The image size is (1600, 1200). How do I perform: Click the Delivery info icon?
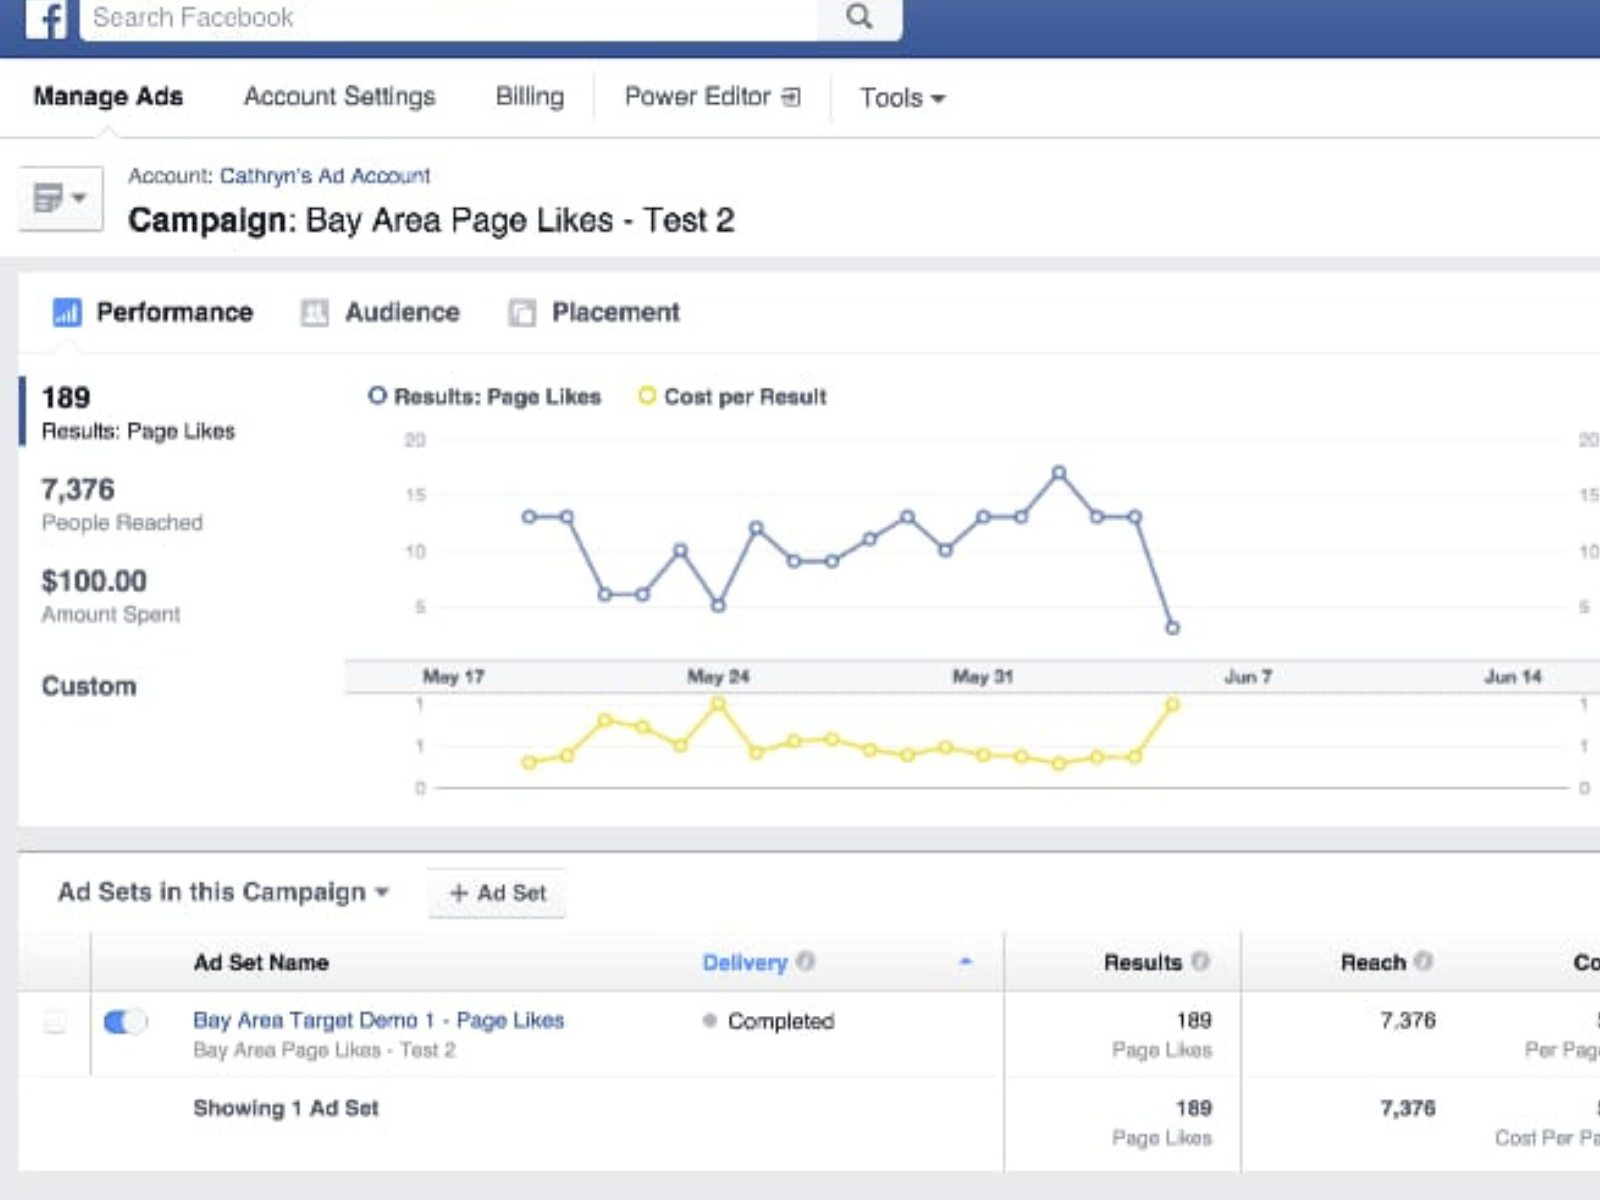[x=805, y=961]
